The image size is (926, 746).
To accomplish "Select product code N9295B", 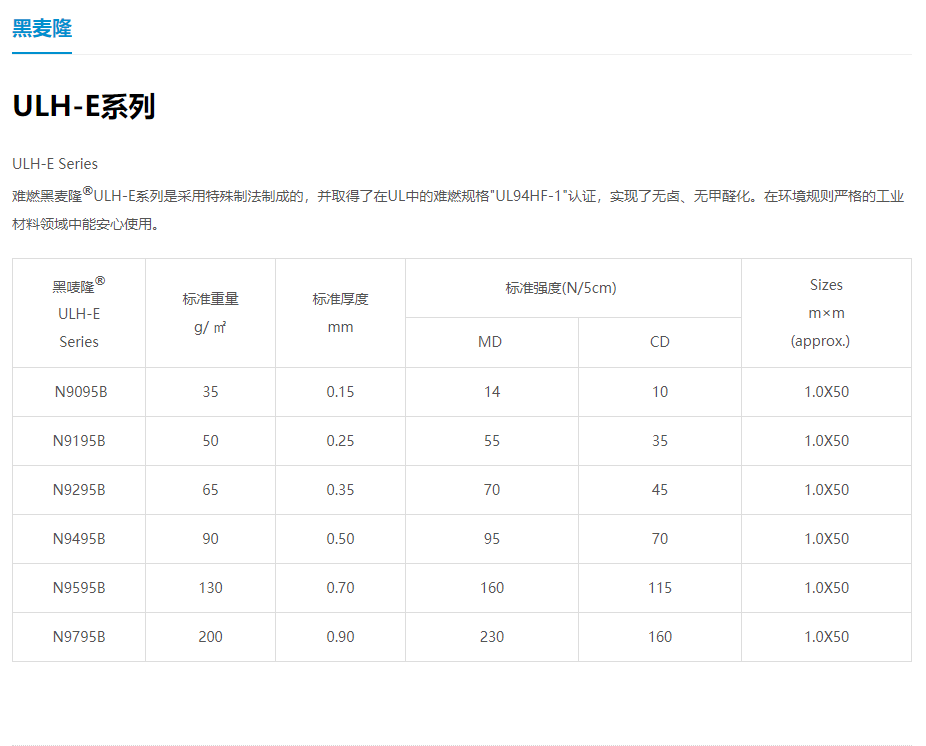I will point(79,490).
